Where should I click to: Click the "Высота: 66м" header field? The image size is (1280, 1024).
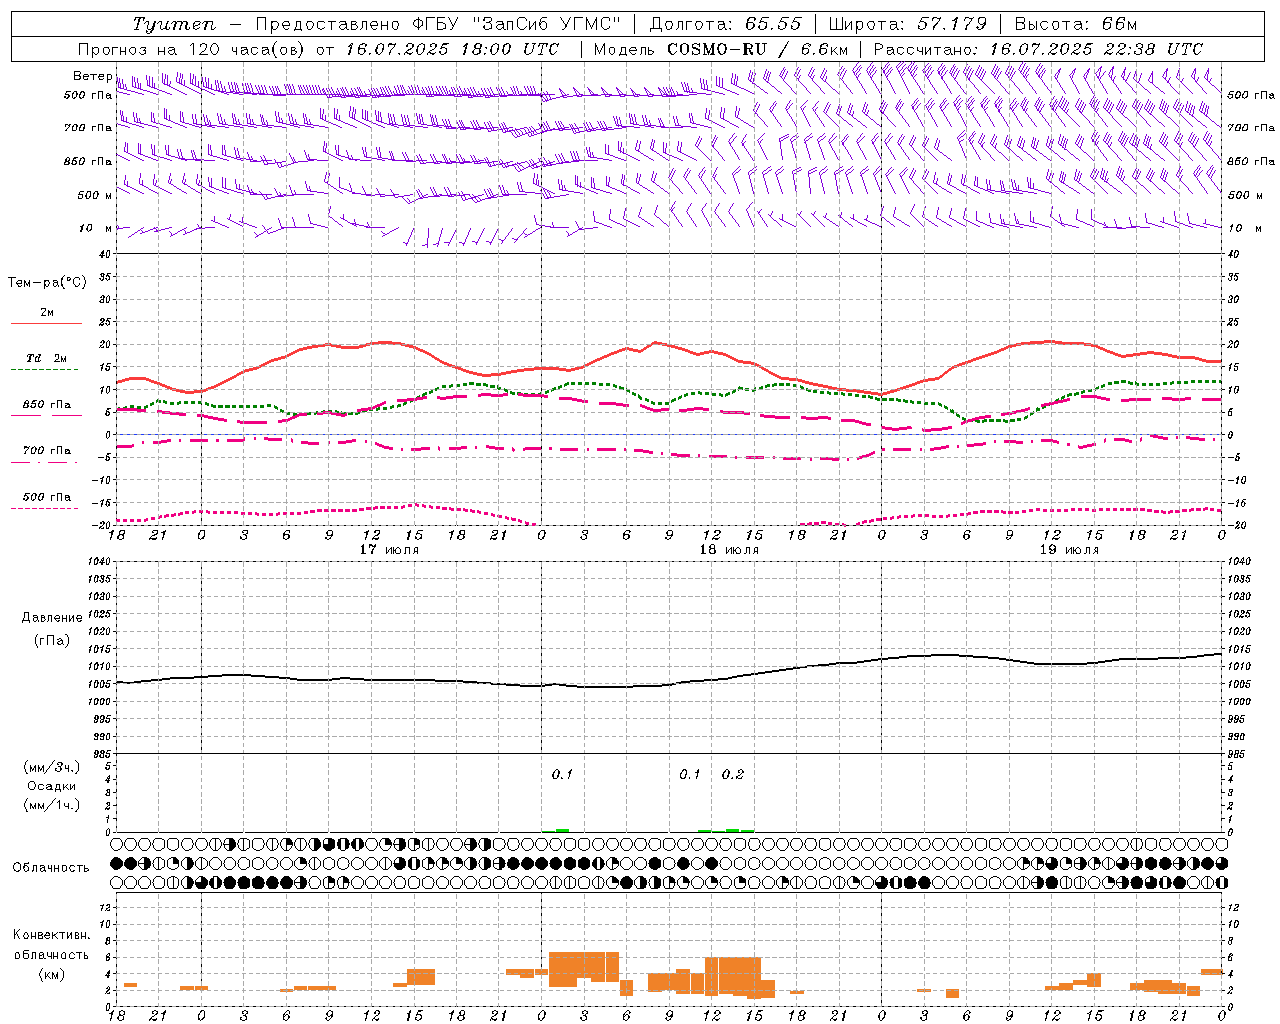tap(1076, 24)
